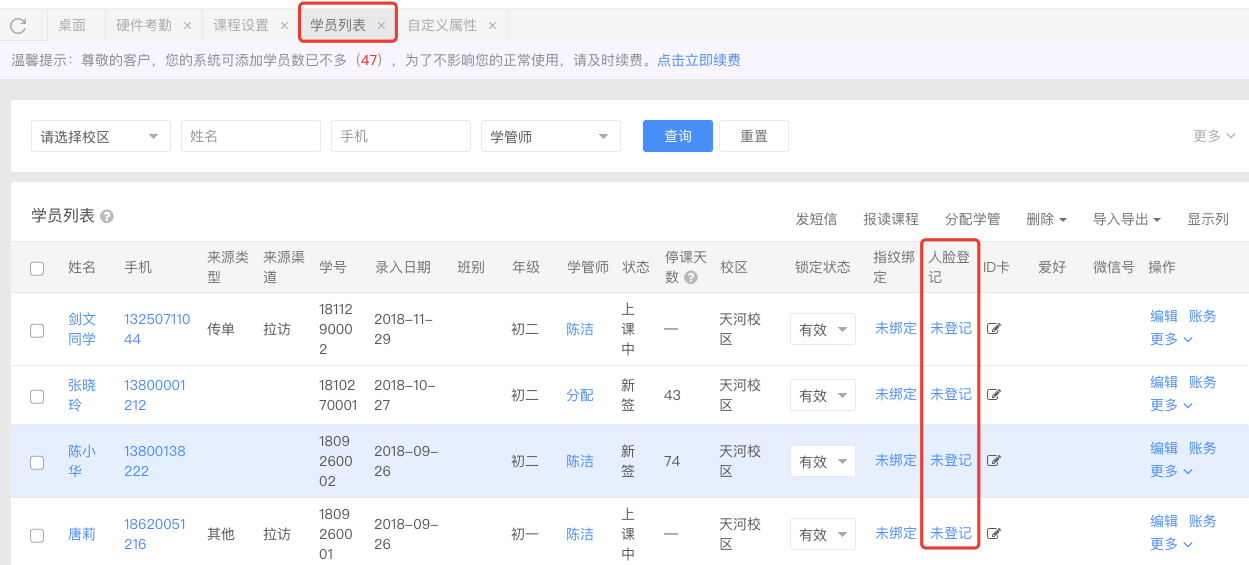
Task: Open student 陈小华 name link
Action: pos(82,461)
